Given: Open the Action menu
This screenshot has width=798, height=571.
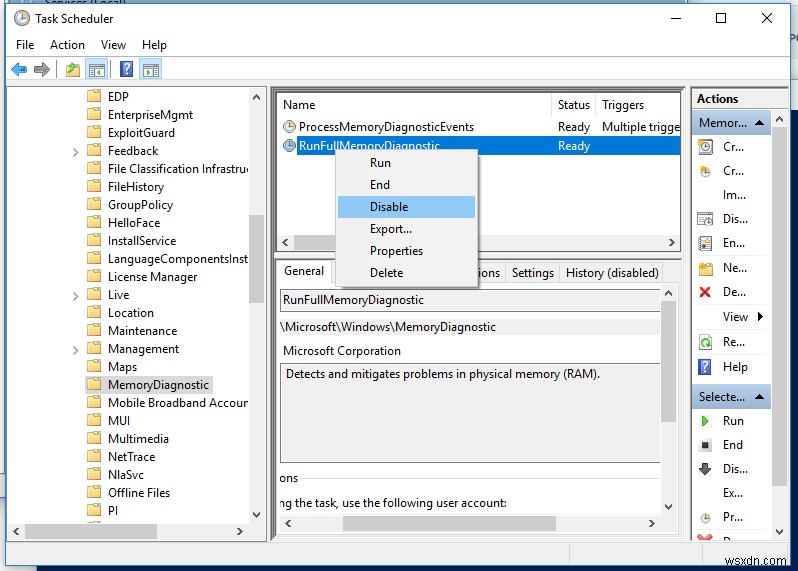Looking at the screenshot, I should click(67, 45).
